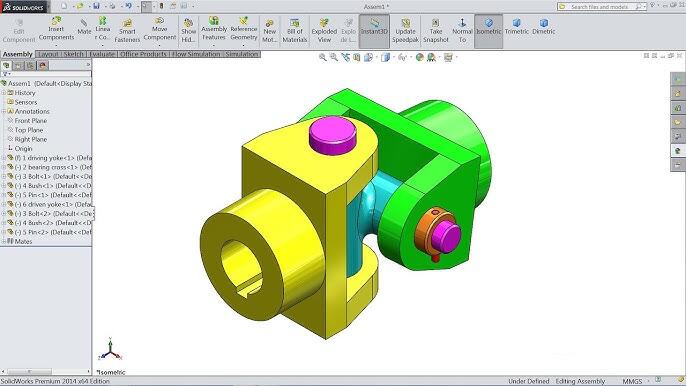686x386 pixels.
Task: Expand the History tree node
Action: [x=4, y=93]
